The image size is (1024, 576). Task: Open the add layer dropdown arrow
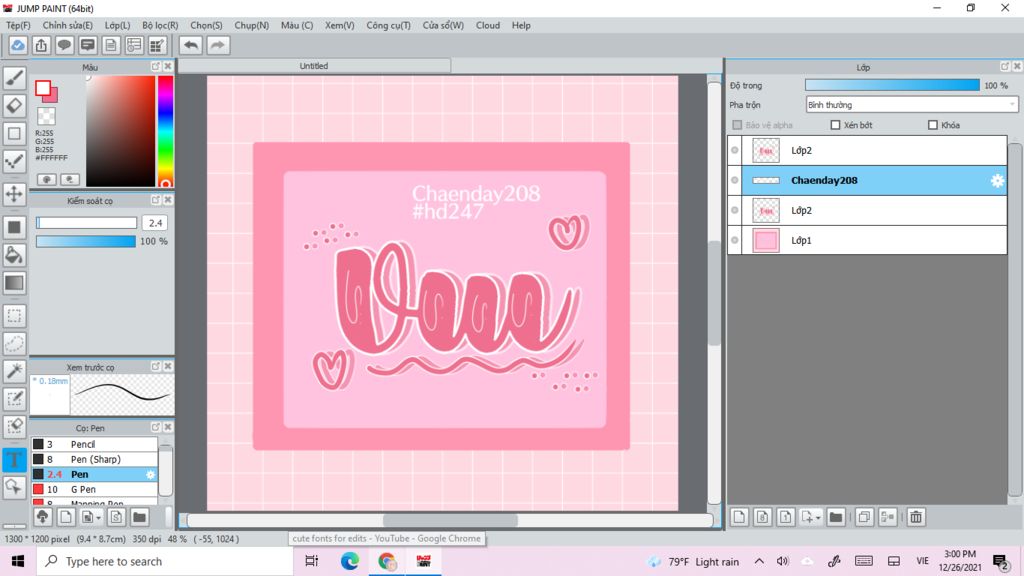click(x=818, y=518)
